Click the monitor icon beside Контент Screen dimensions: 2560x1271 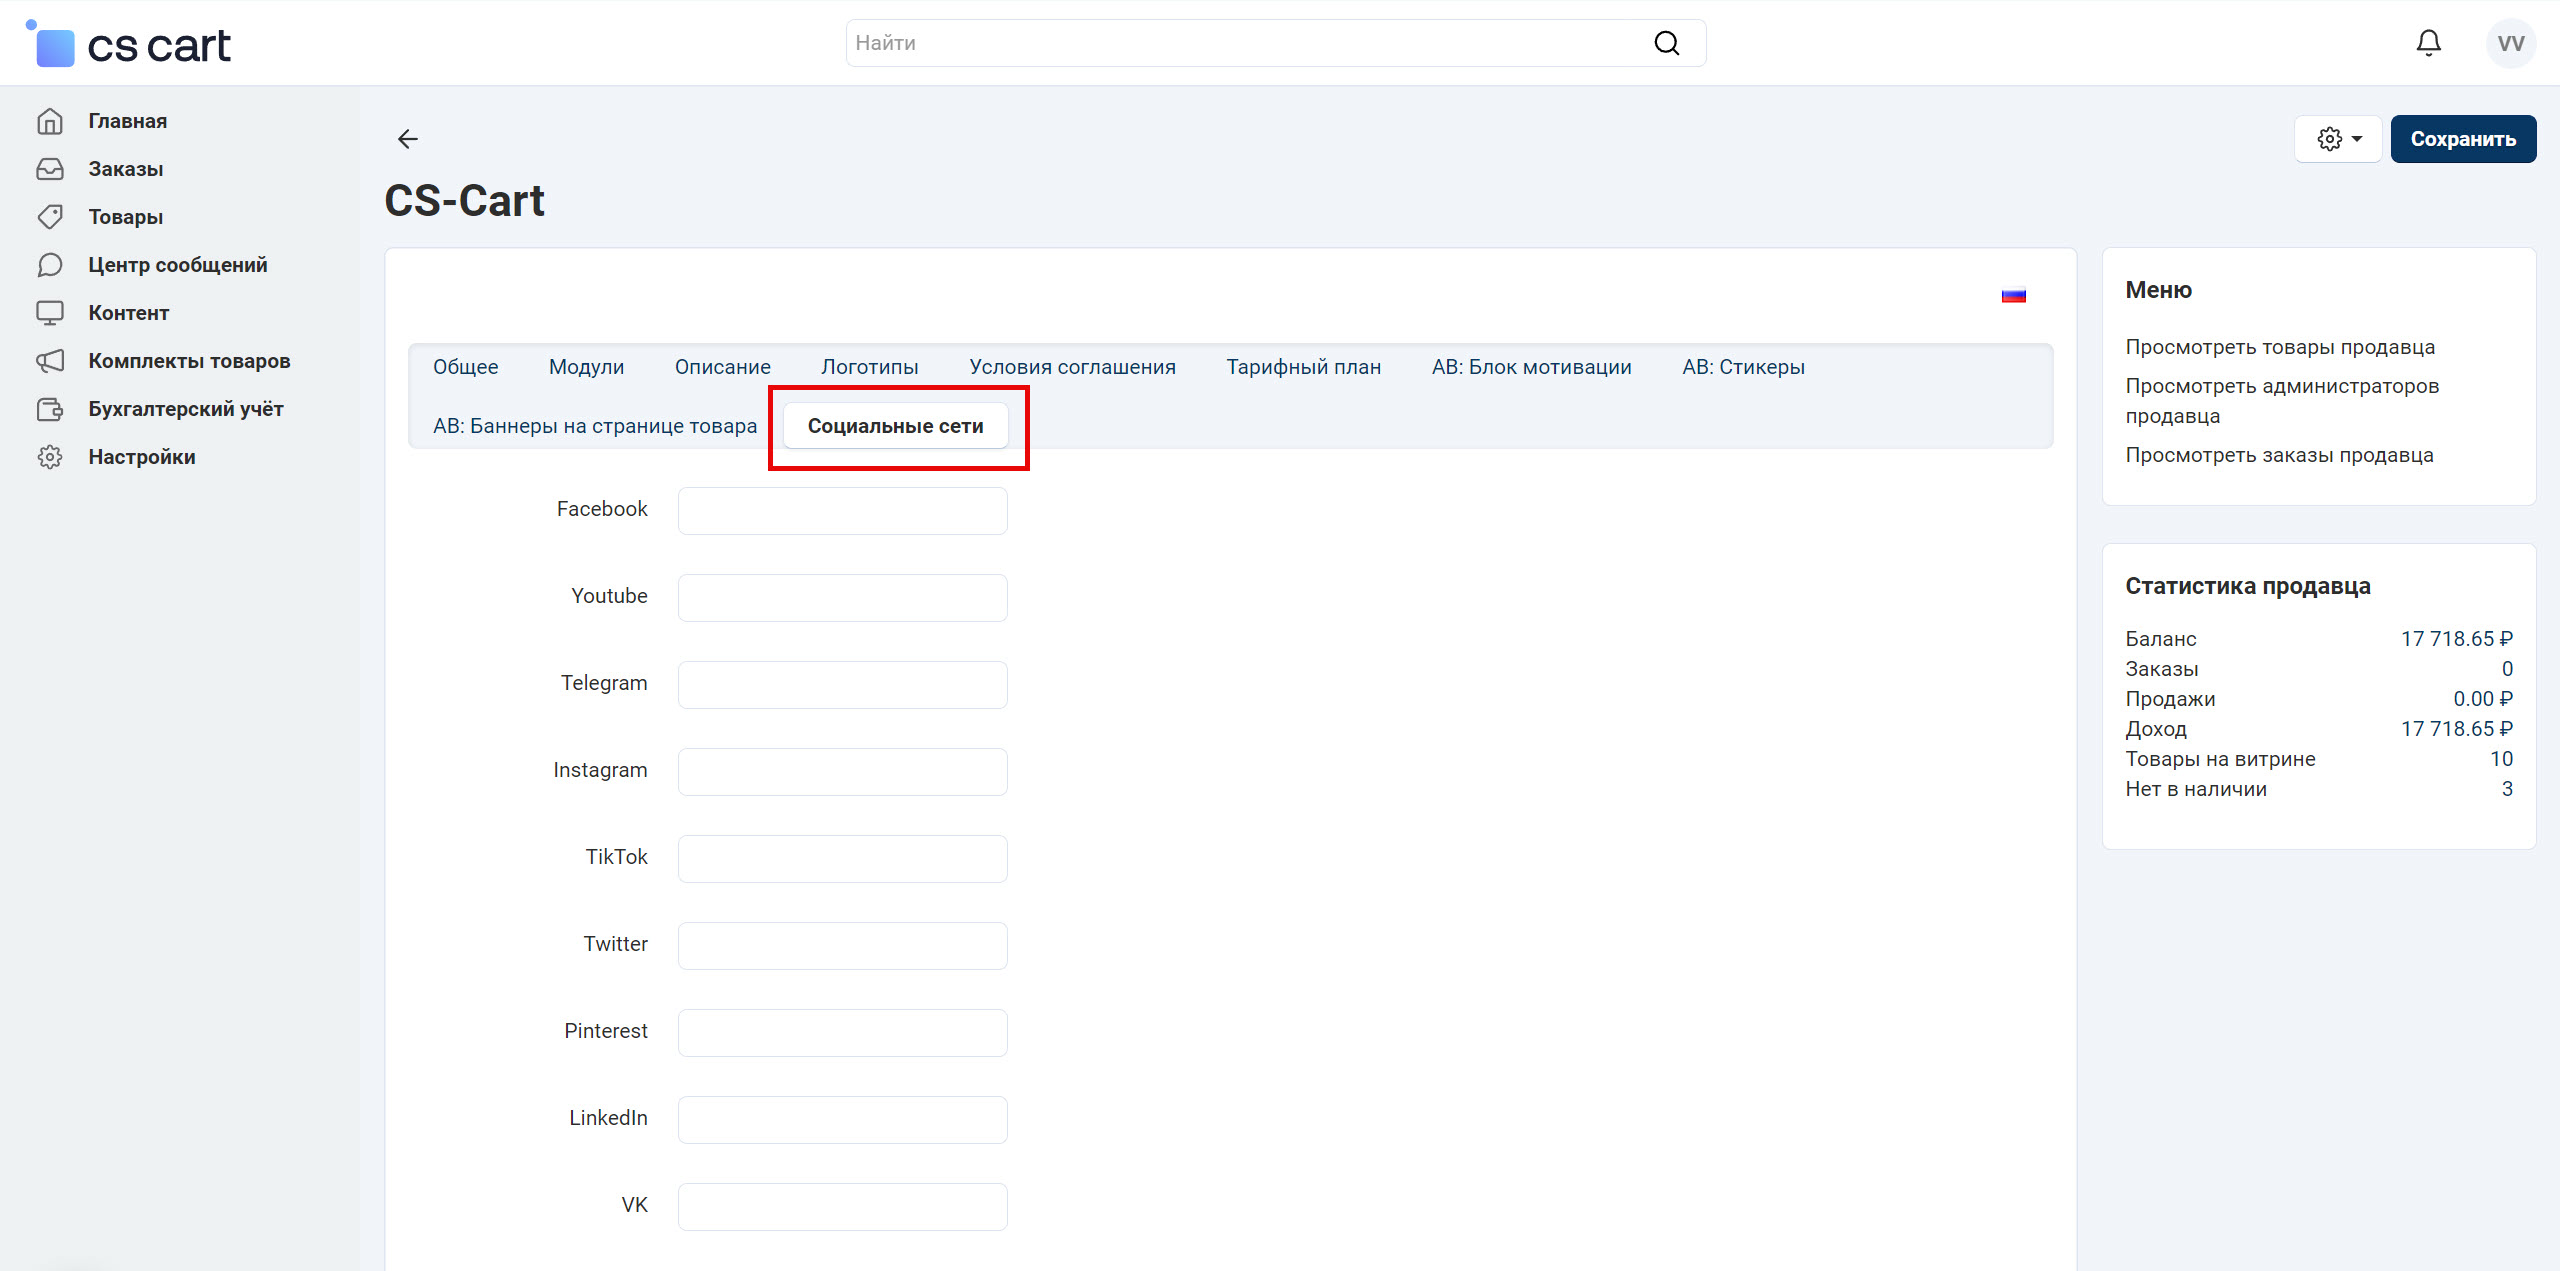coord(50,313)
